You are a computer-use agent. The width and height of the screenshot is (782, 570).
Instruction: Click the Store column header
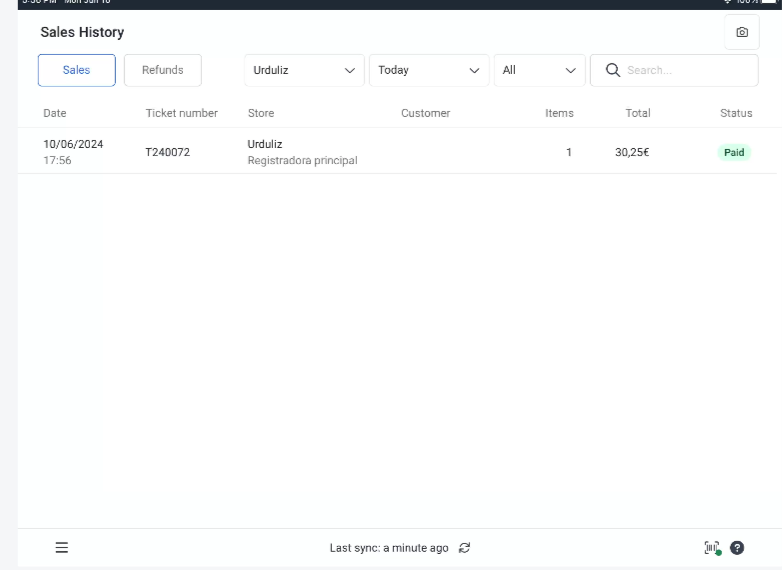261,113
